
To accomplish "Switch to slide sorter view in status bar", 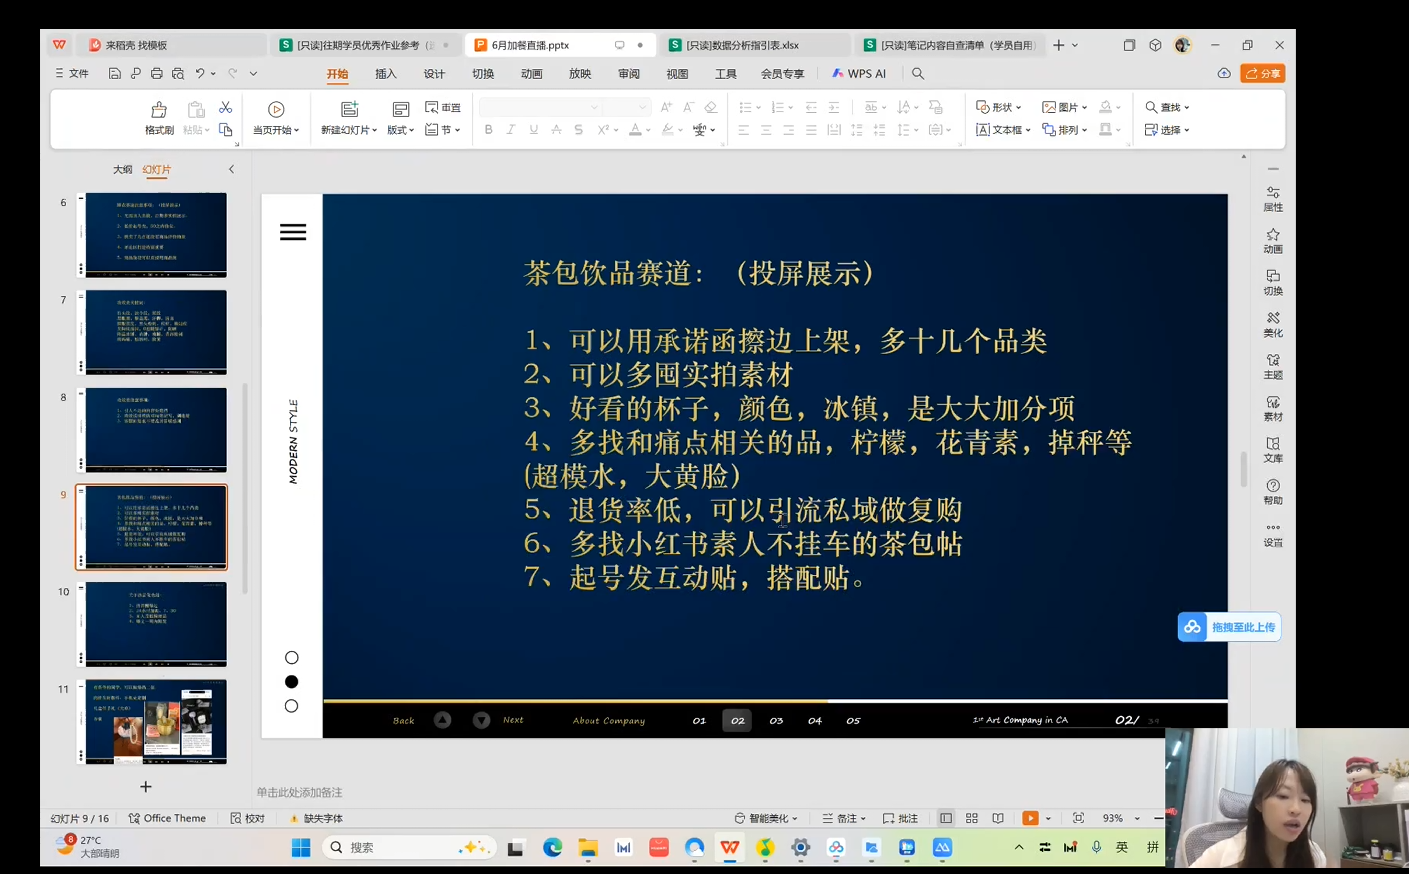I will [x=972, y=818].
